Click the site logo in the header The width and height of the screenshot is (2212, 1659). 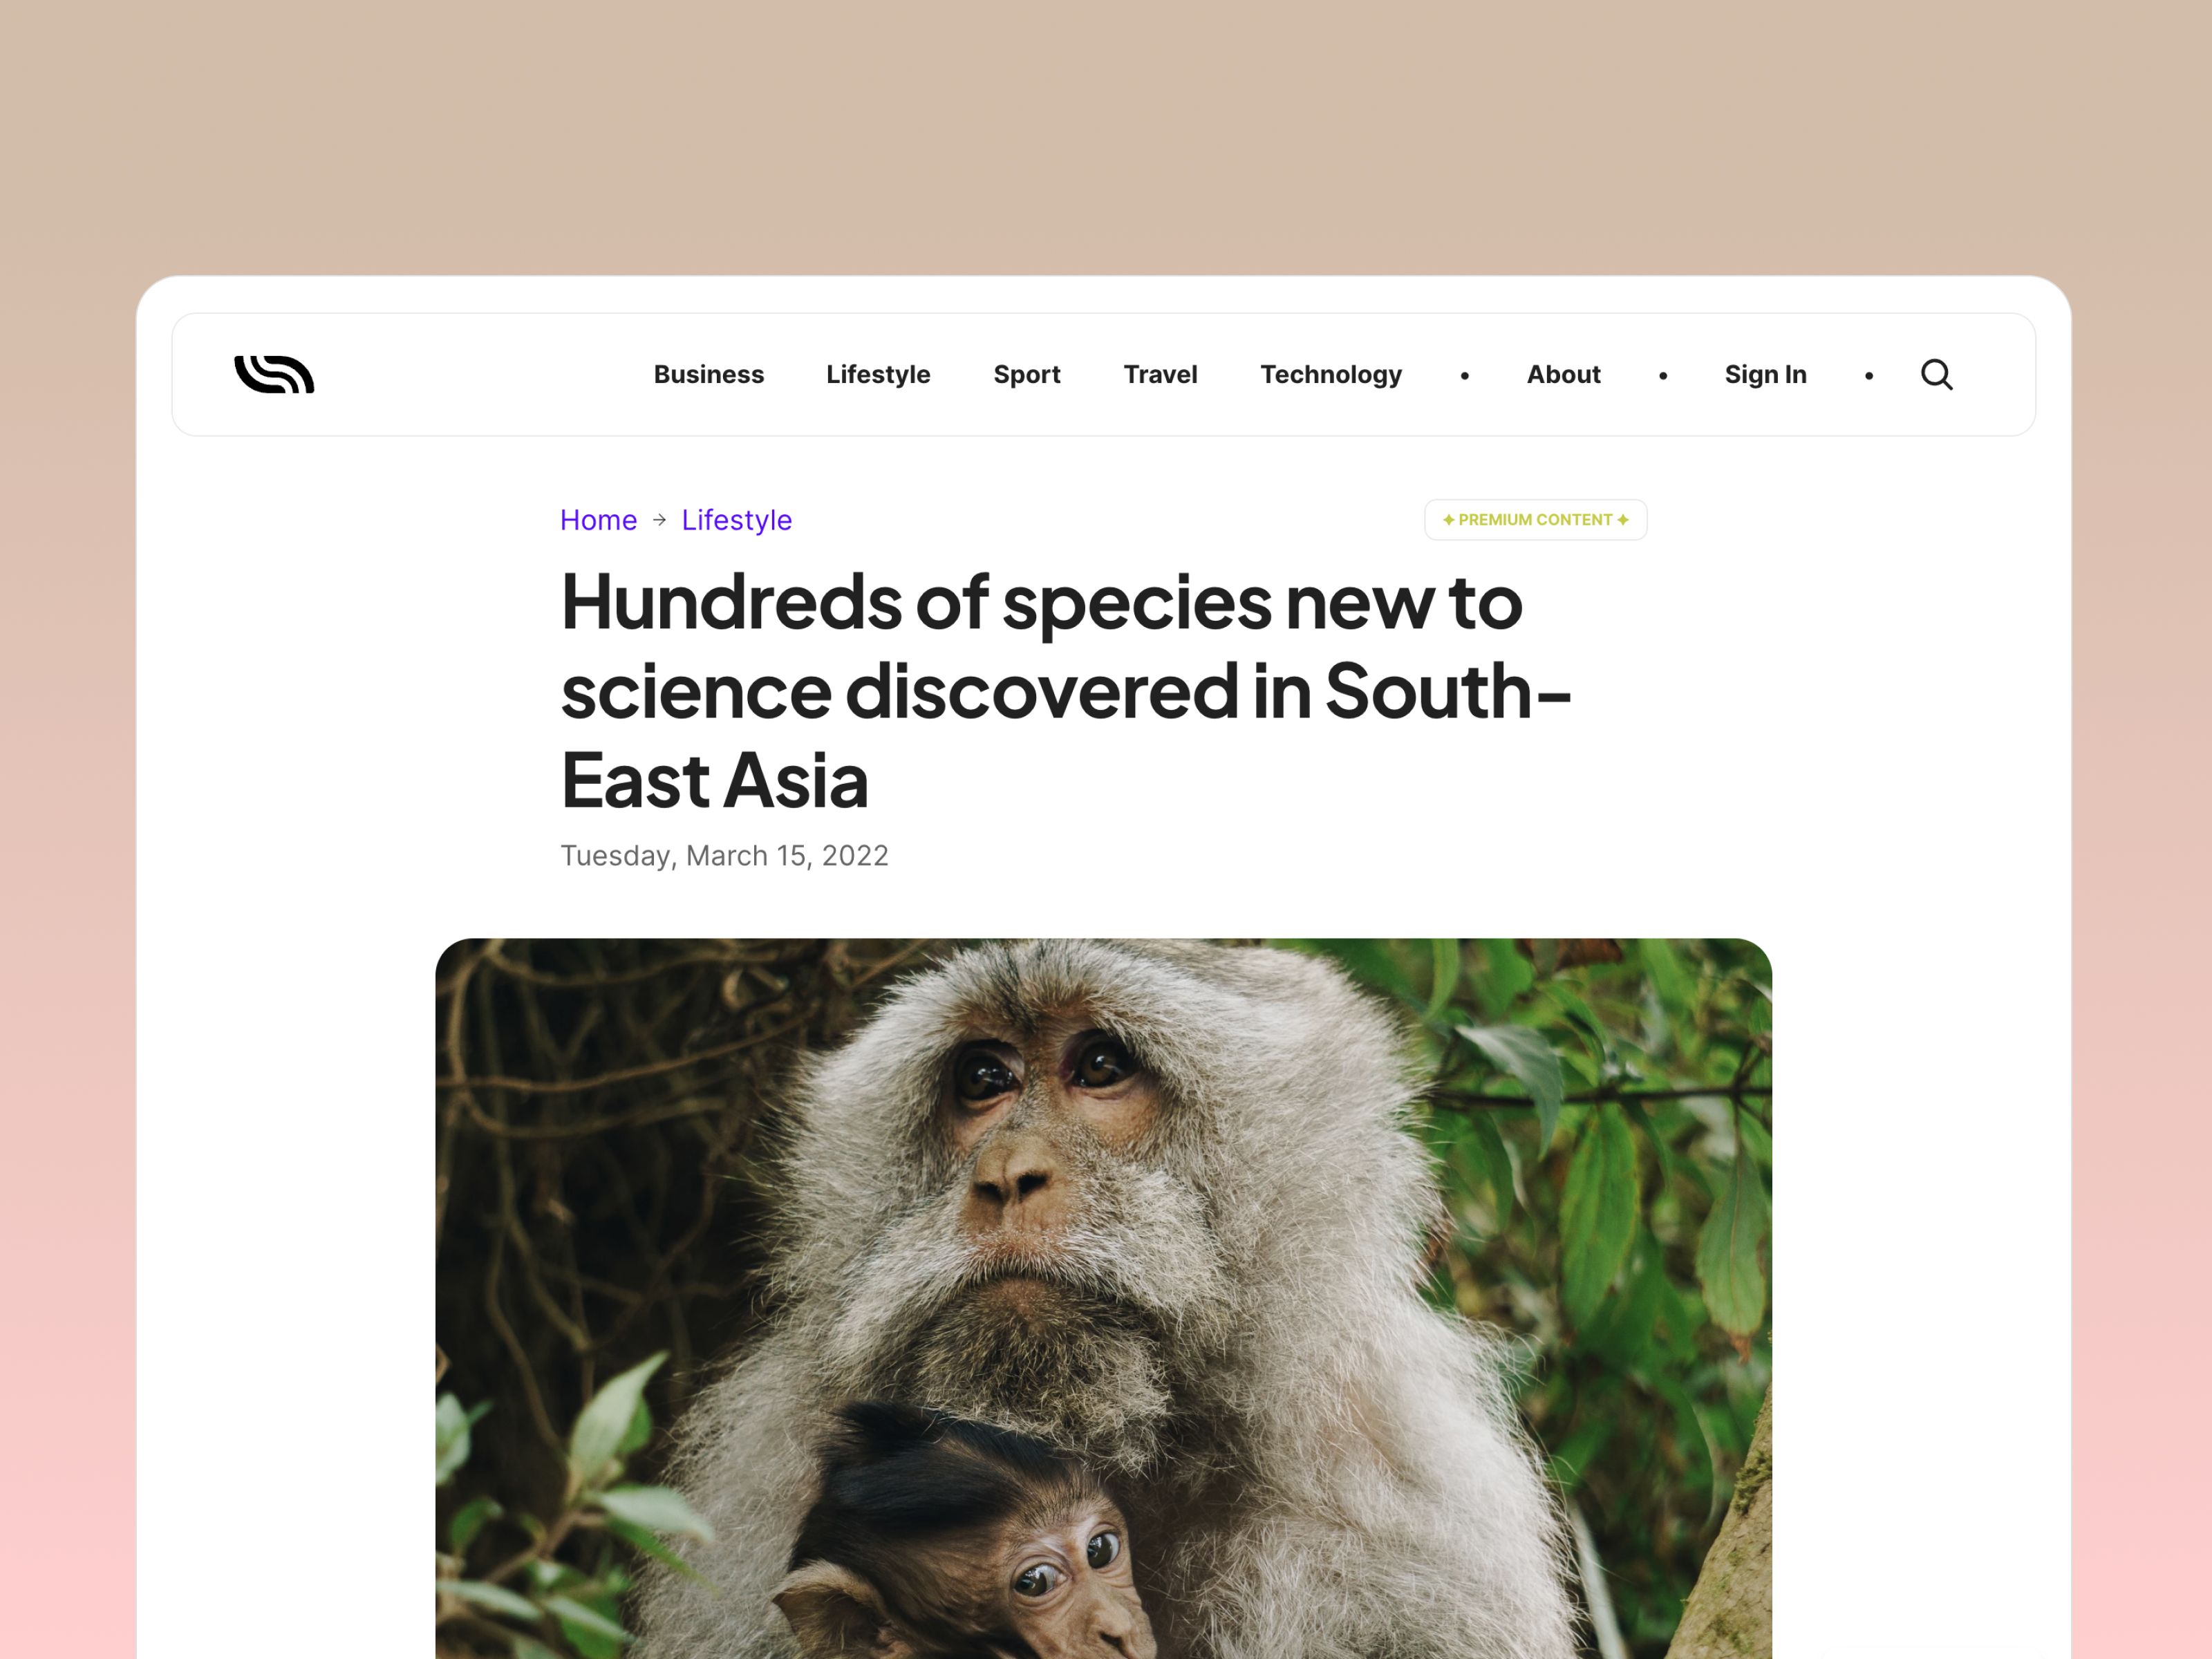pos(274,375)
